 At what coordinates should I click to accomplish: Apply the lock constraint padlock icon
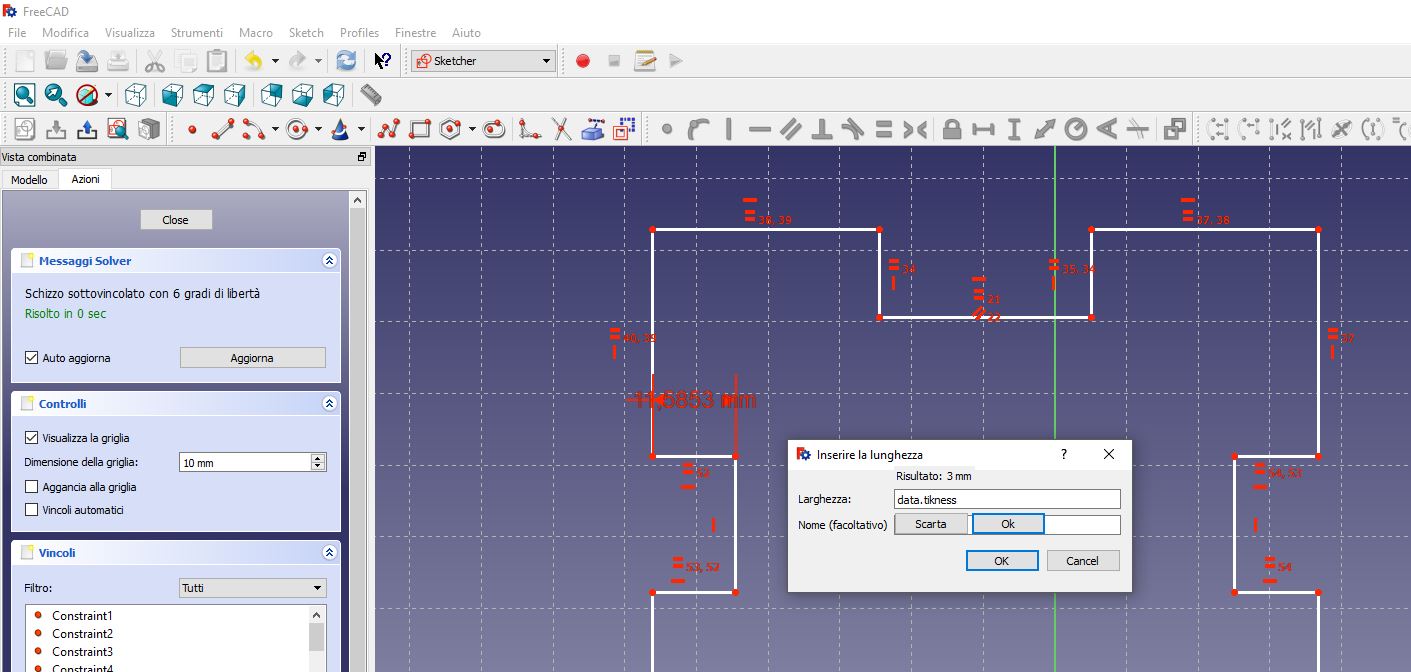[x=952, y=129]
